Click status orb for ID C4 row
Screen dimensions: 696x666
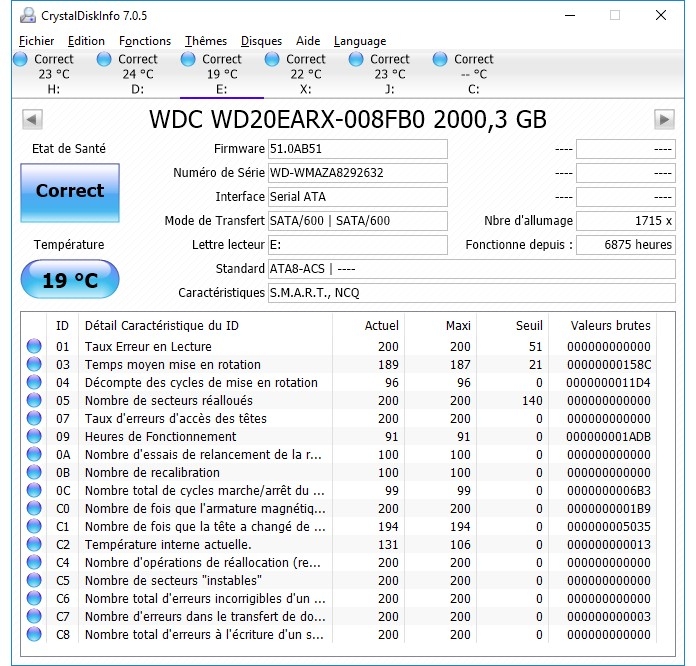(x=34, y=562)
